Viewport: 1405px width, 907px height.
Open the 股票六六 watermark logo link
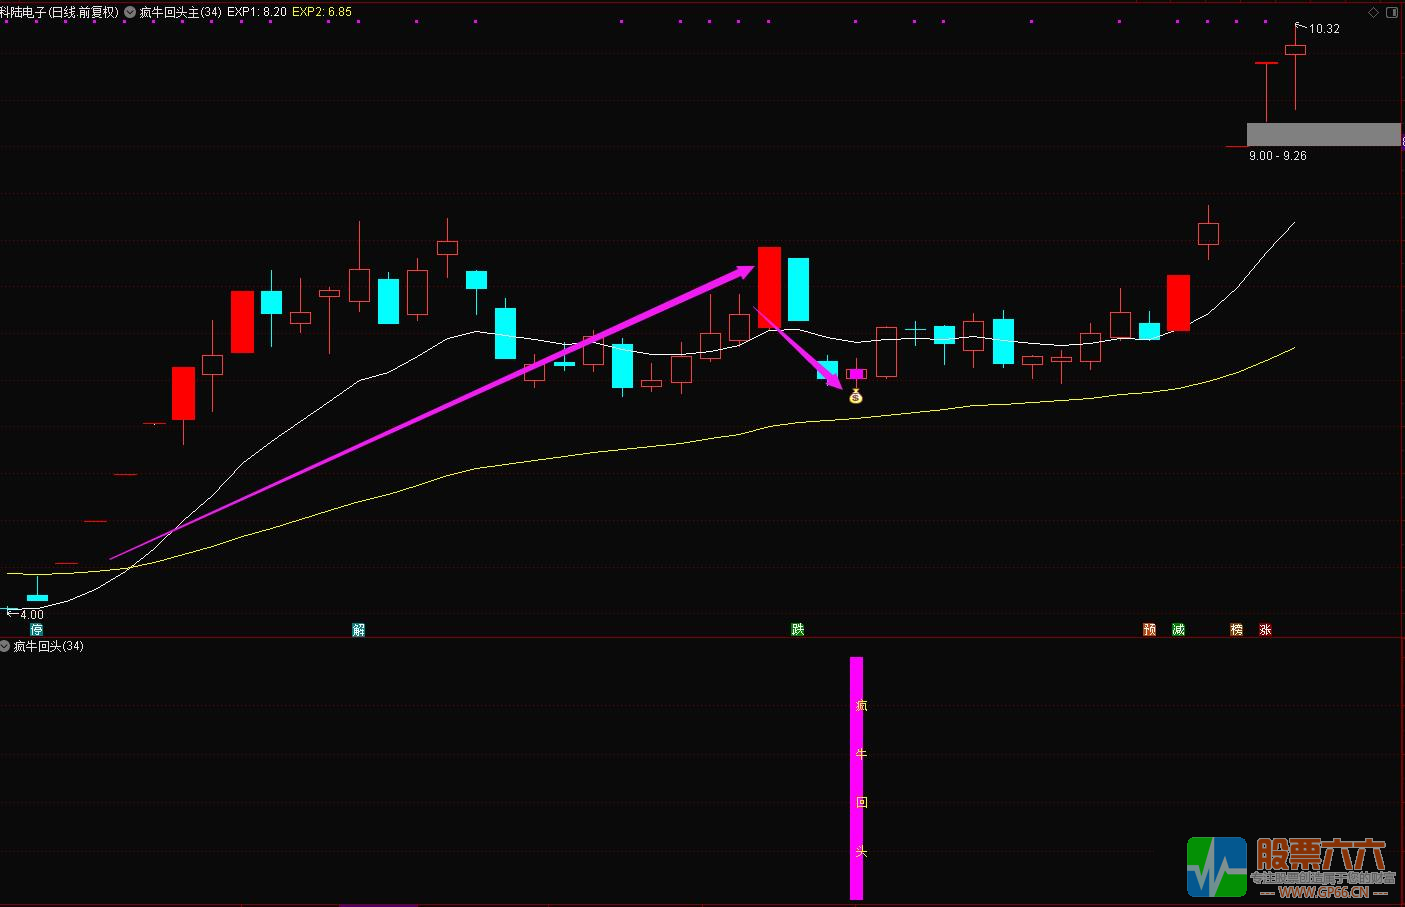click(1290, 866)
